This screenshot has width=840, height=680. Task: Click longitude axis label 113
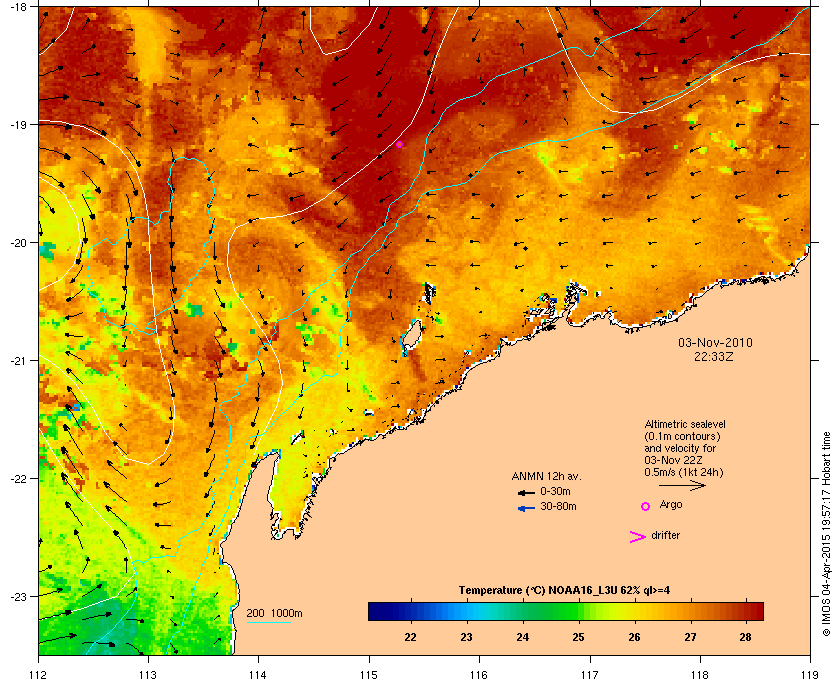(x=148, y=674)
